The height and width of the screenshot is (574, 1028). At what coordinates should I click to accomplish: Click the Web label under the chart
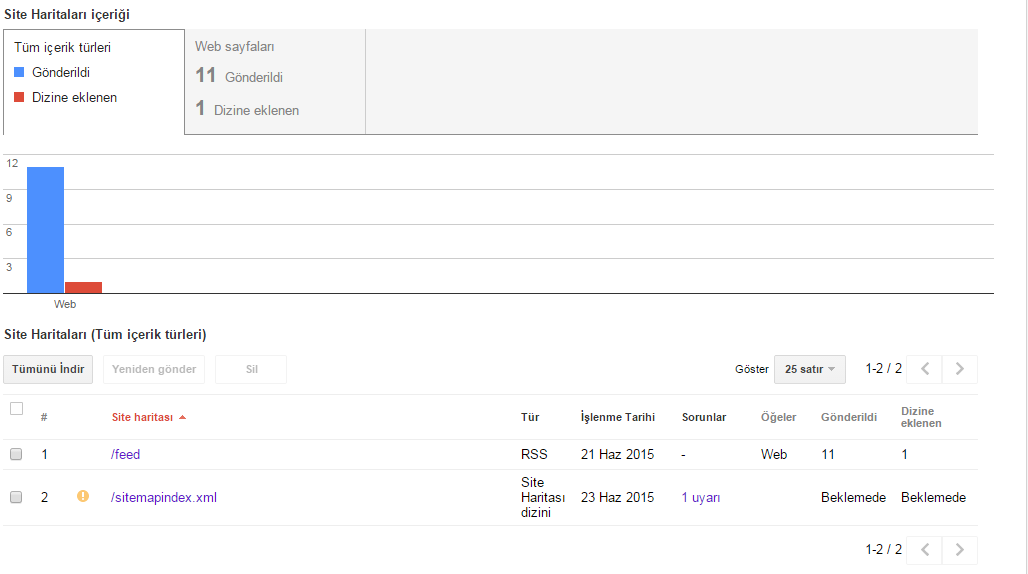(64, 304)
